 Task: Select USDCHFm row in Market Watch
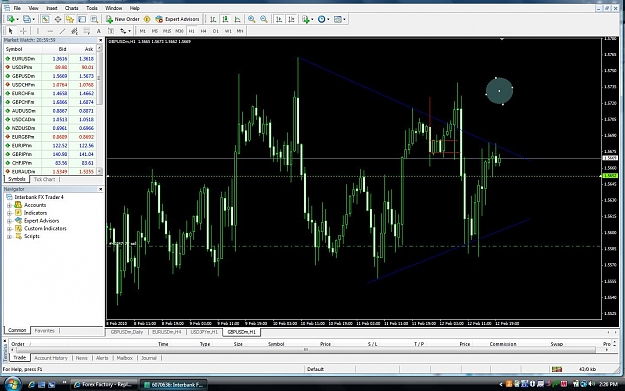50,85
